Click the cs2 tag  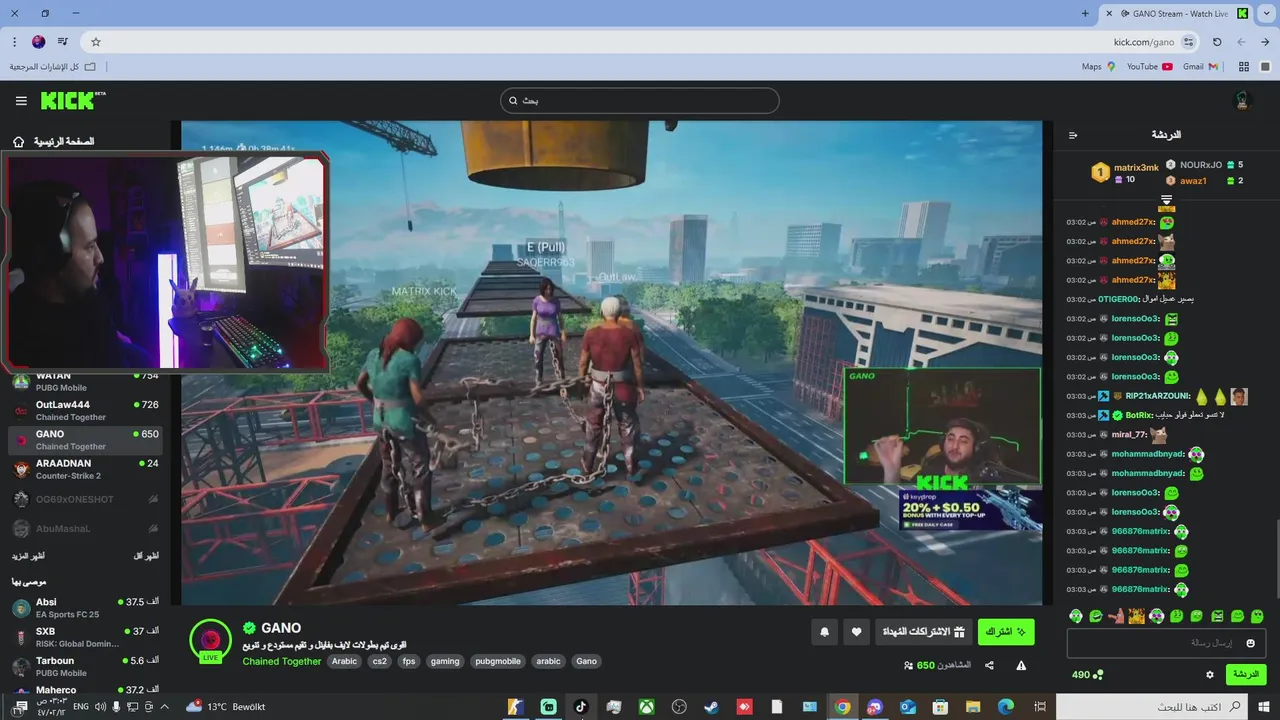click(379, 661)
